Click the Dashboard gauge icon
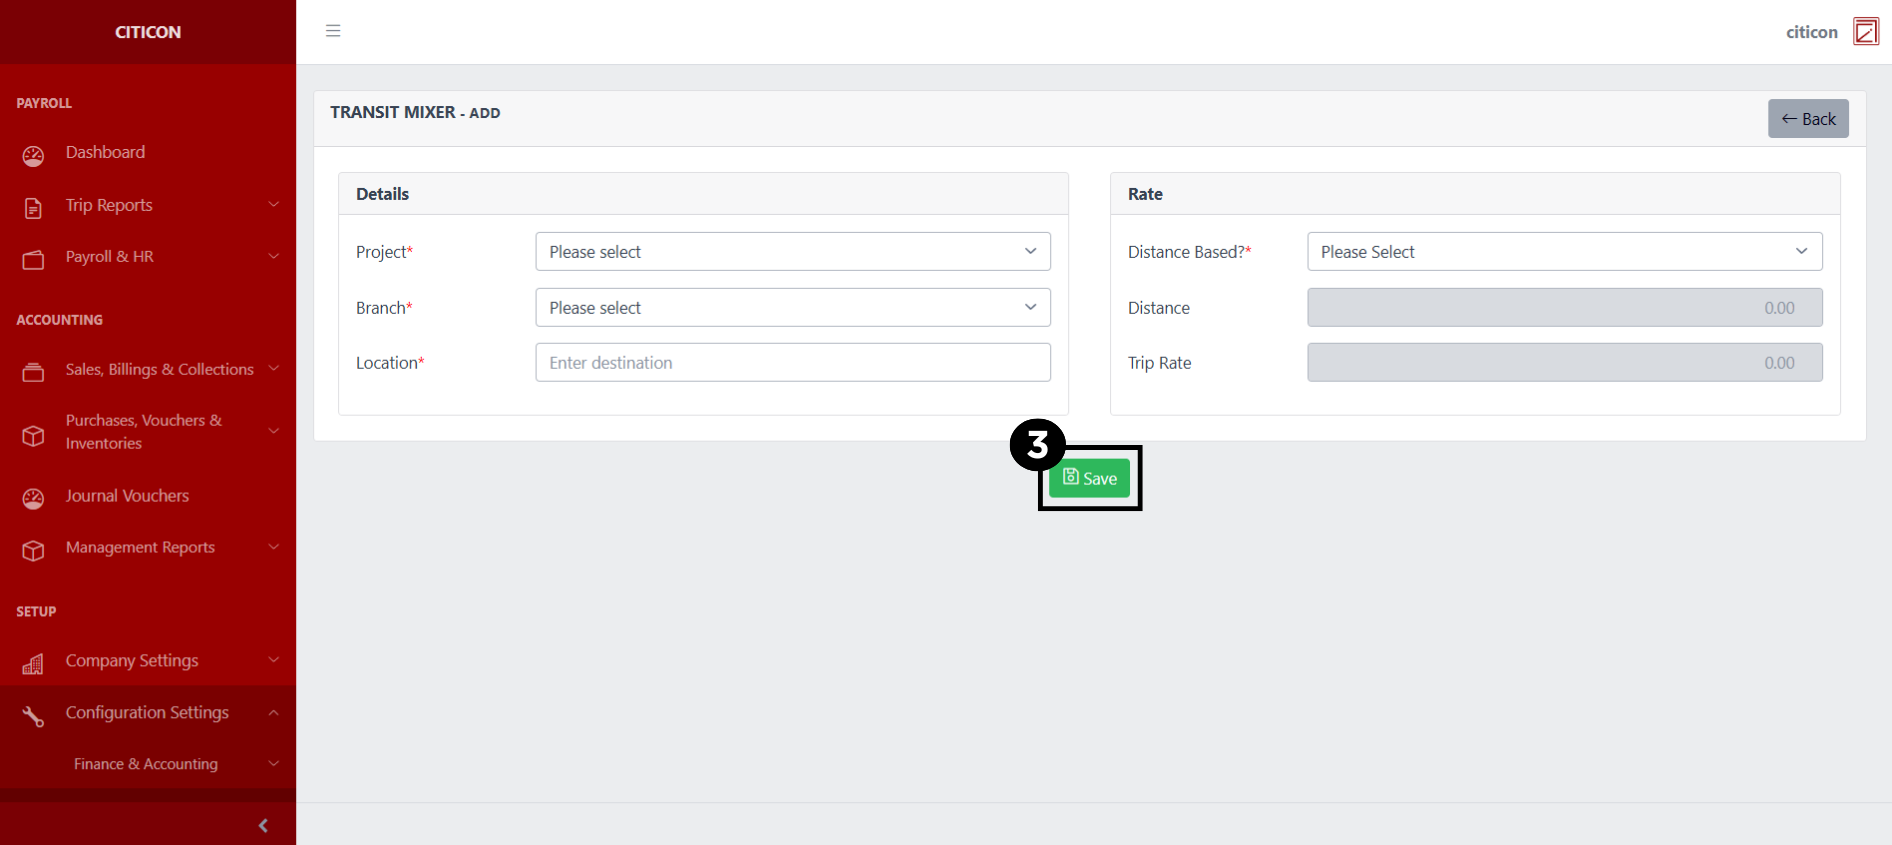Viewport: 1892px width, 845px height. (x=33, y=155)
